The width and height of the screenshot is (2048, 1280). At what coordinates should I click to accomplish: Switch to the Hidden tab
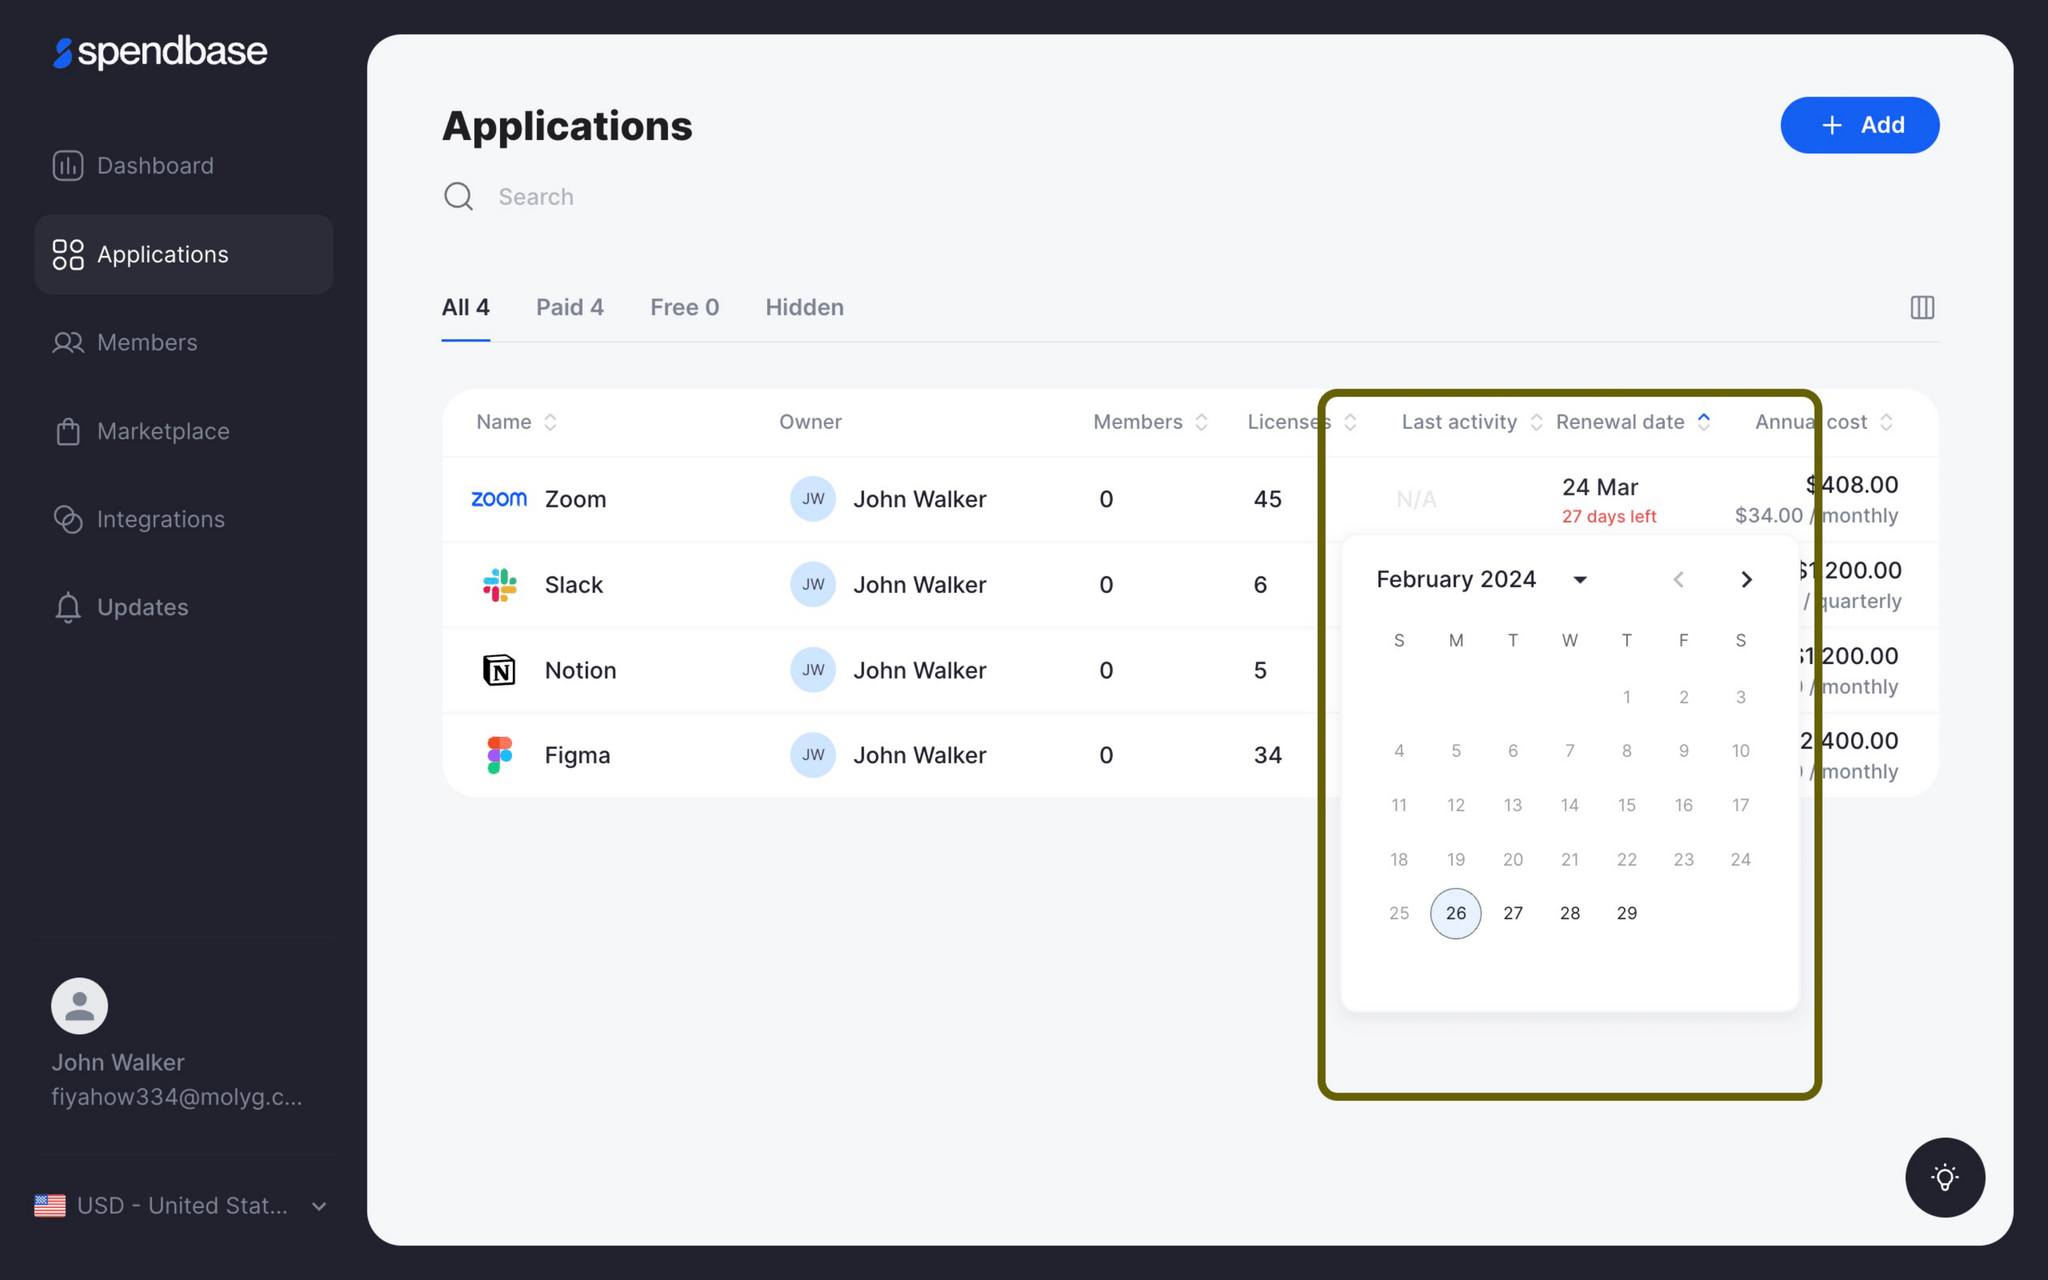[805, 308]
